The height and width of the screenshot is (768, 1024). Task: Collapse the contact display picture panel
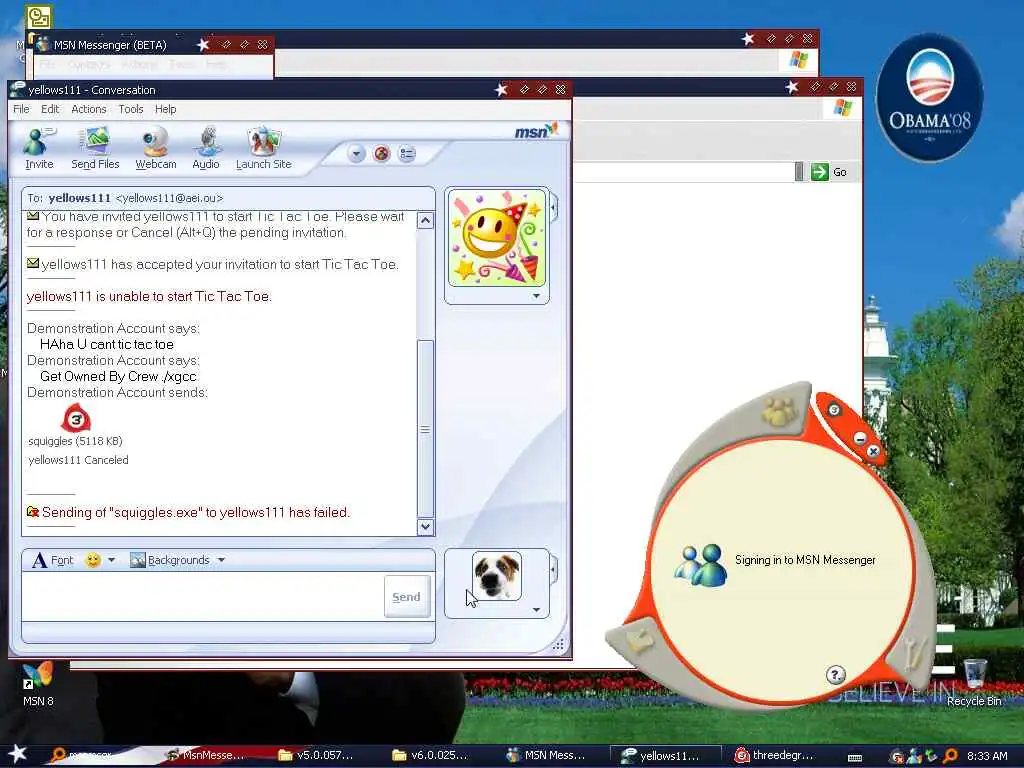[554, 209]
